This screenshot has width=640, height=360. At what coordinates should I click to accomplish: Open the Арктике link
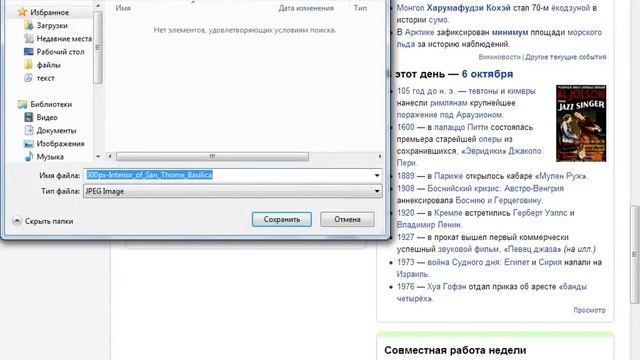coord(419,32)
